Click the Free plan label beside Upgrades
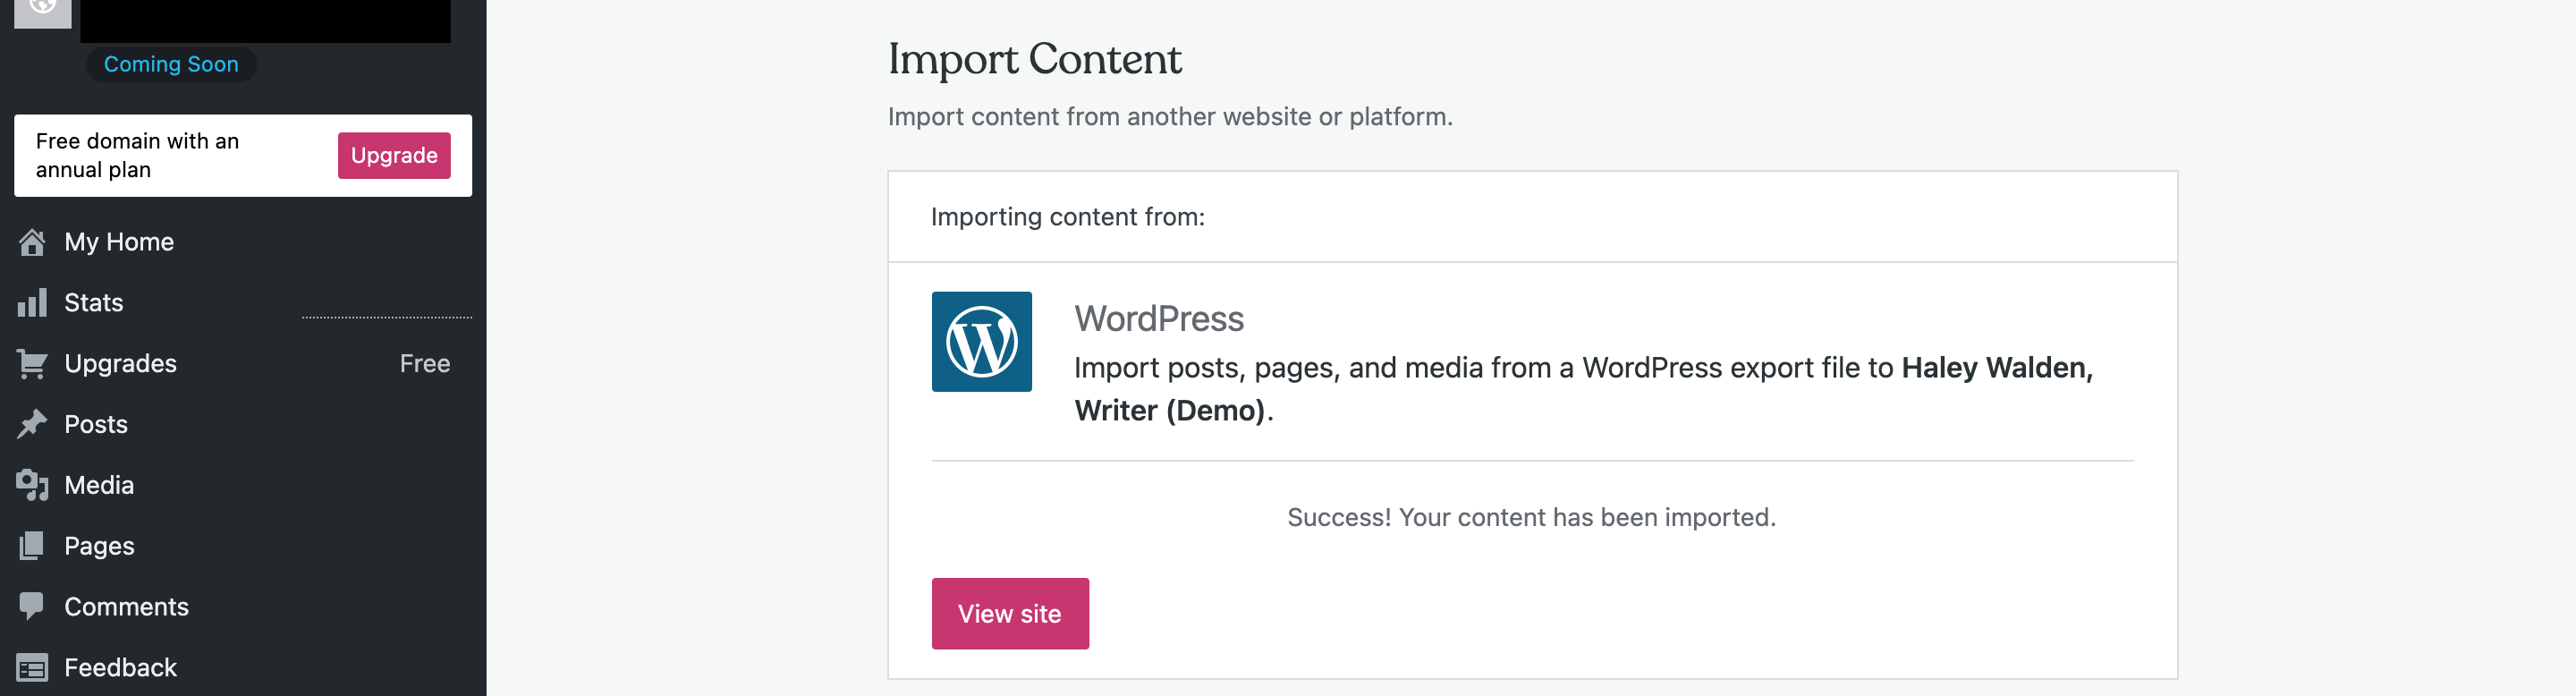 pyautogui.click(x=424, y=364)
